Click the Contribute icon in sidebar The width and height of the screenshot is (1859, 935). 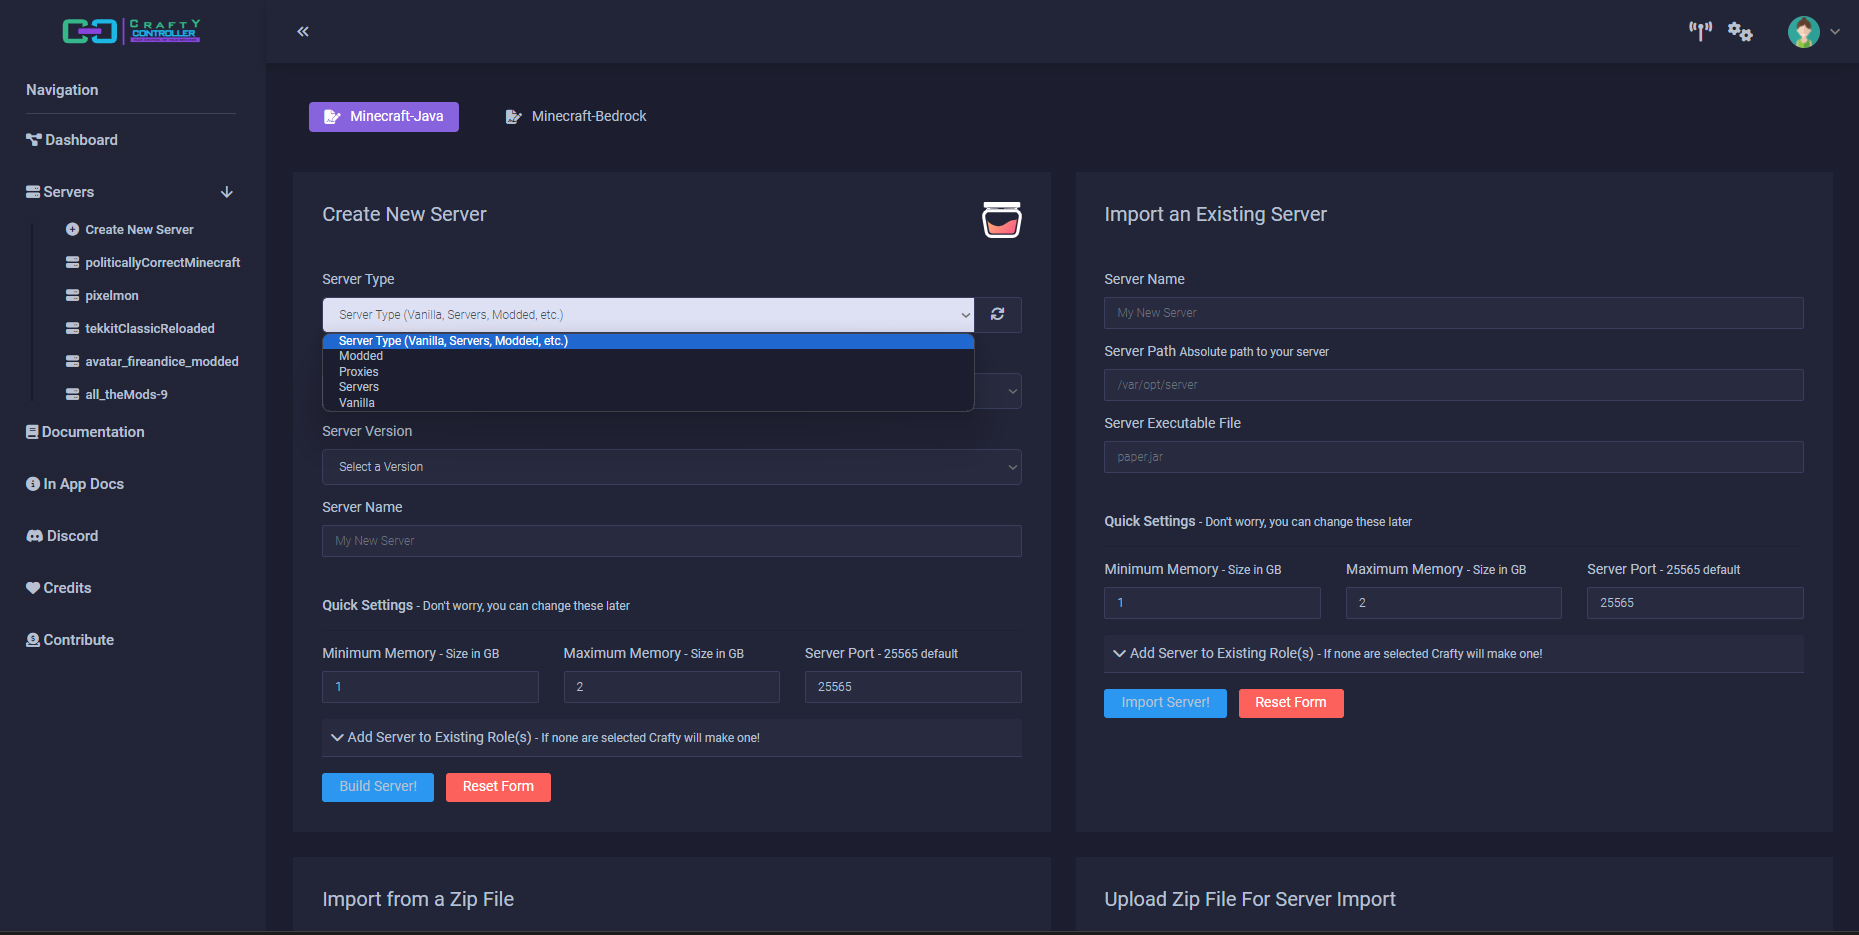33,640
